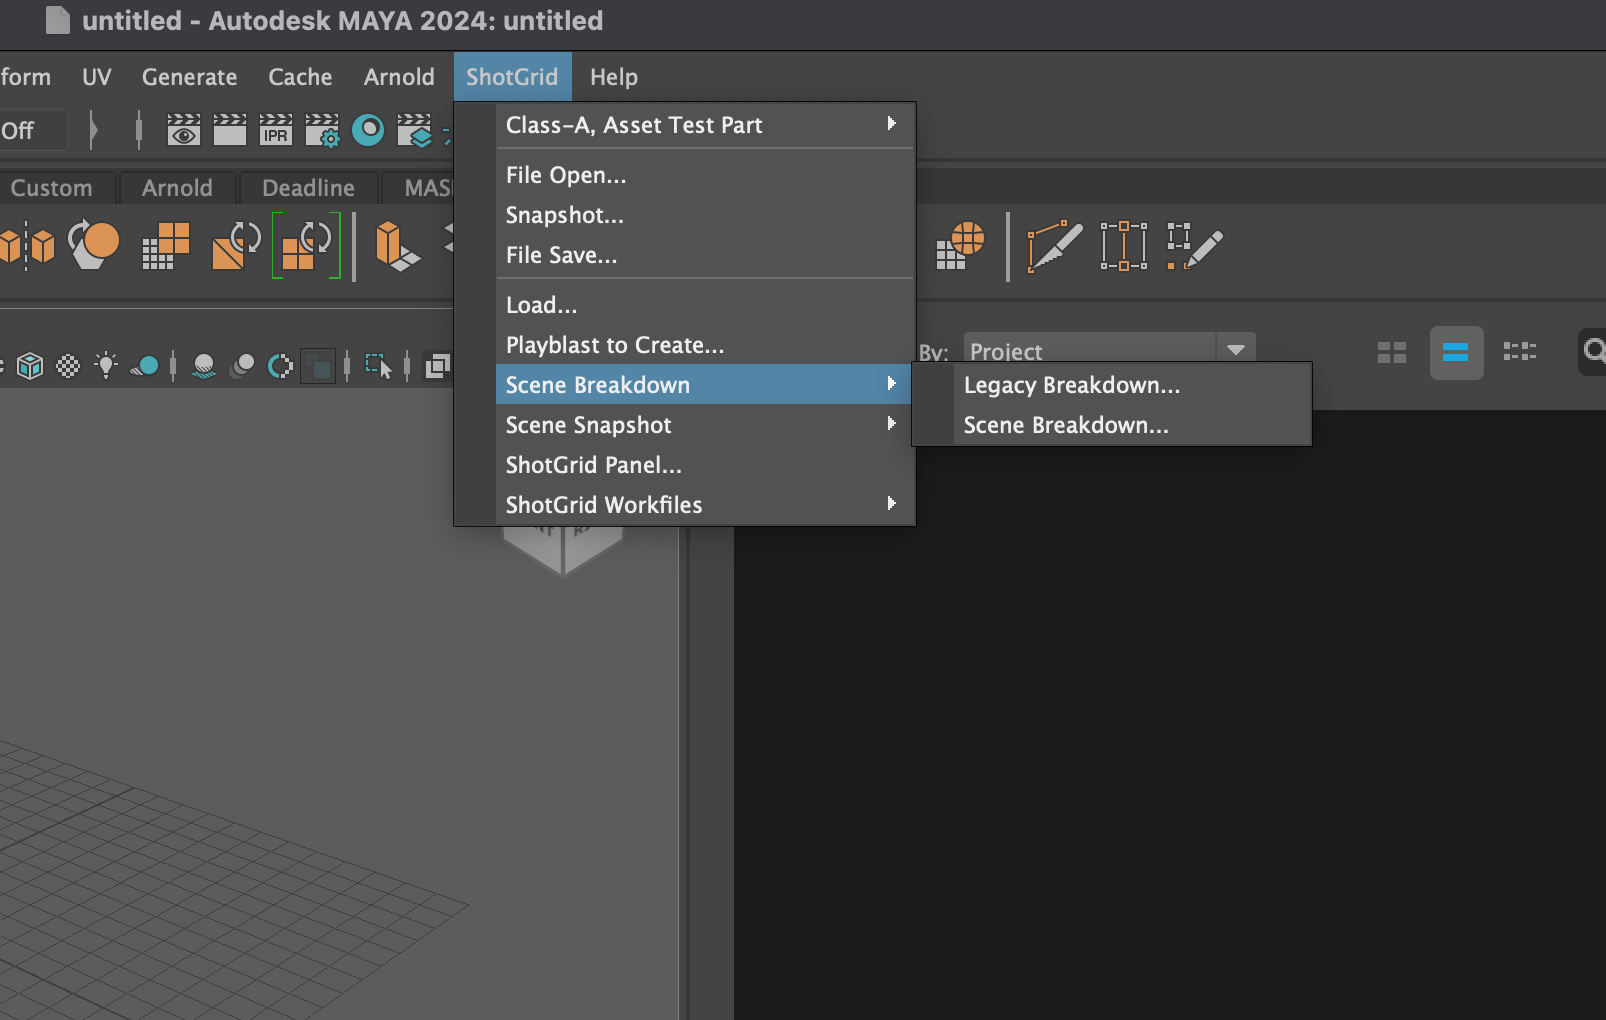Image resolution: width=1606 pixels, height=1020 pixels.
Task: Toggle screen space ambient occlusion sphere icon
Action: point(204,366)
